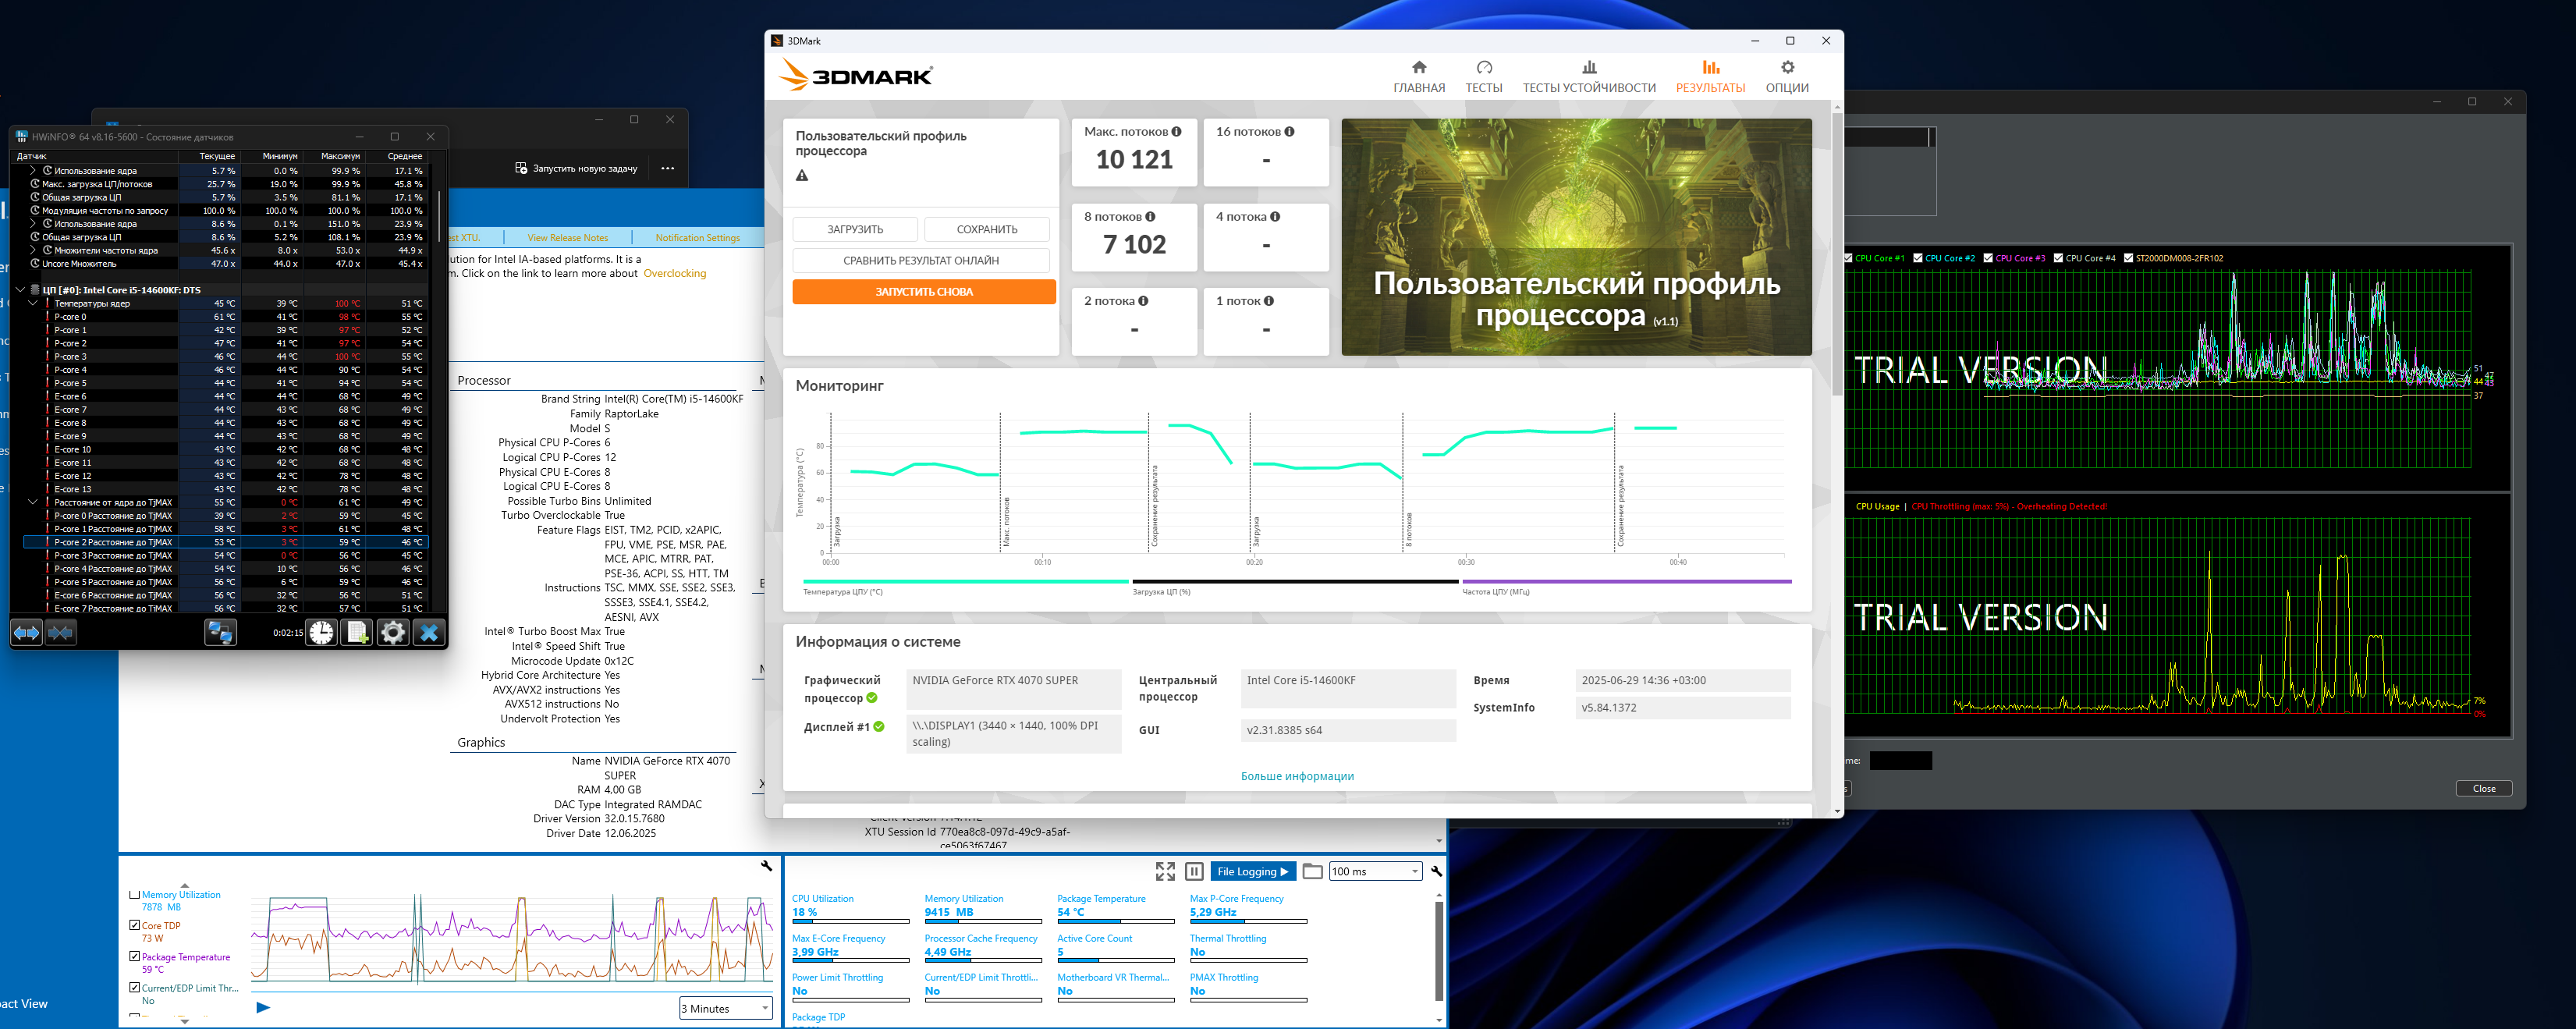Click the HWiNFO reset clock icon
2576x1029 pixels.
[x=321, y=632]
